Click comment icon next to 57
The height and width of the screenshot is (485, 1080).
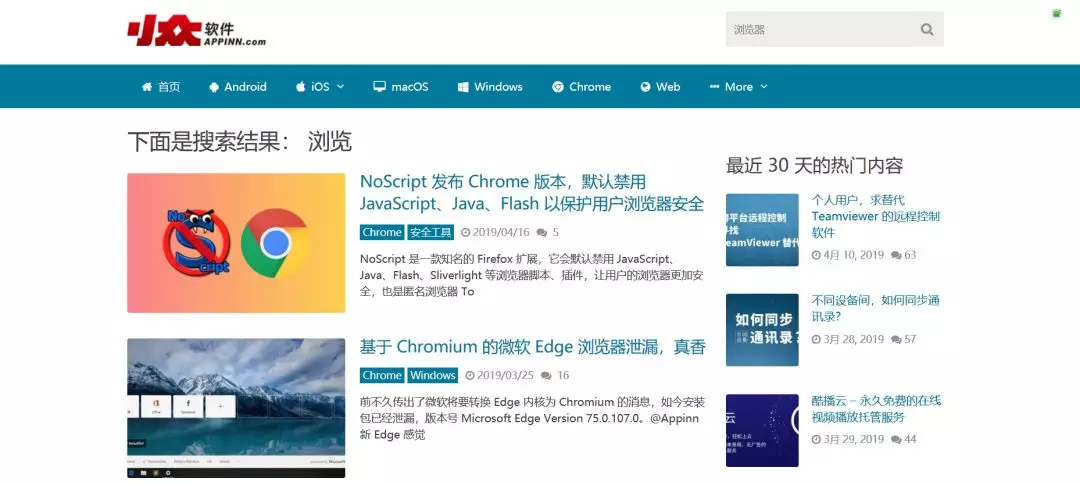(896, 340)
